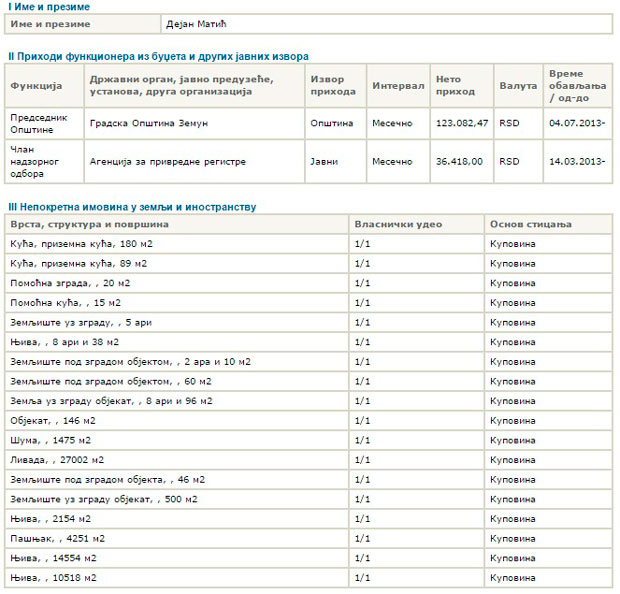Click the net income value 123.082,47

(462, 124)
